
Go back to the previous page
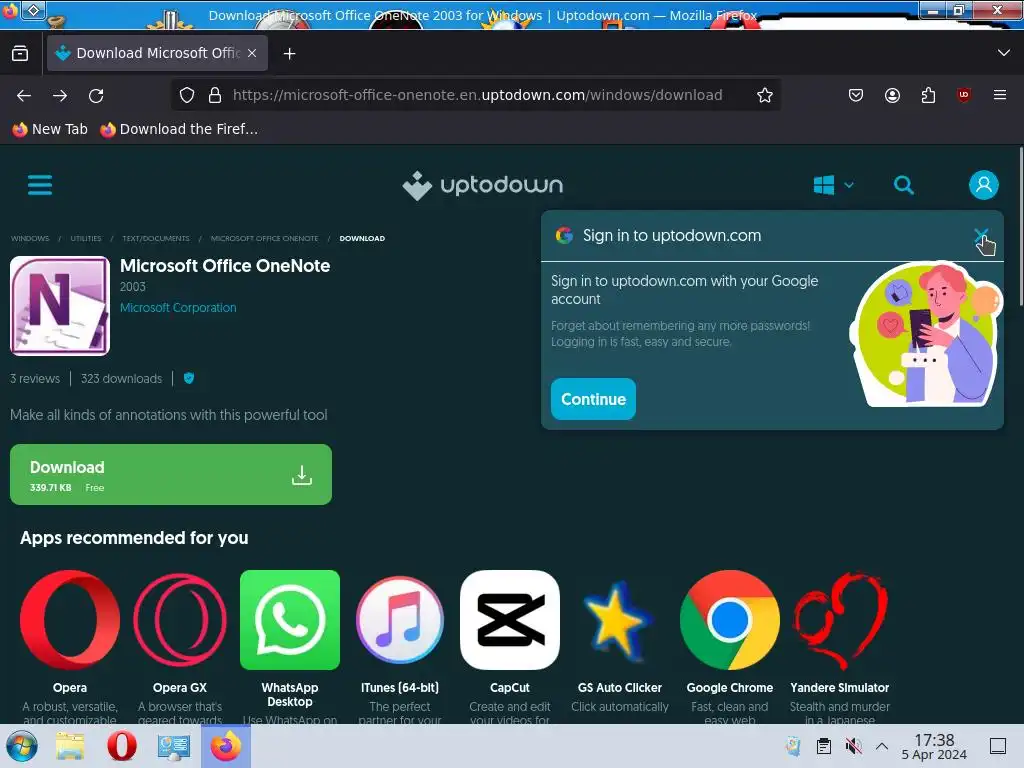24,95
